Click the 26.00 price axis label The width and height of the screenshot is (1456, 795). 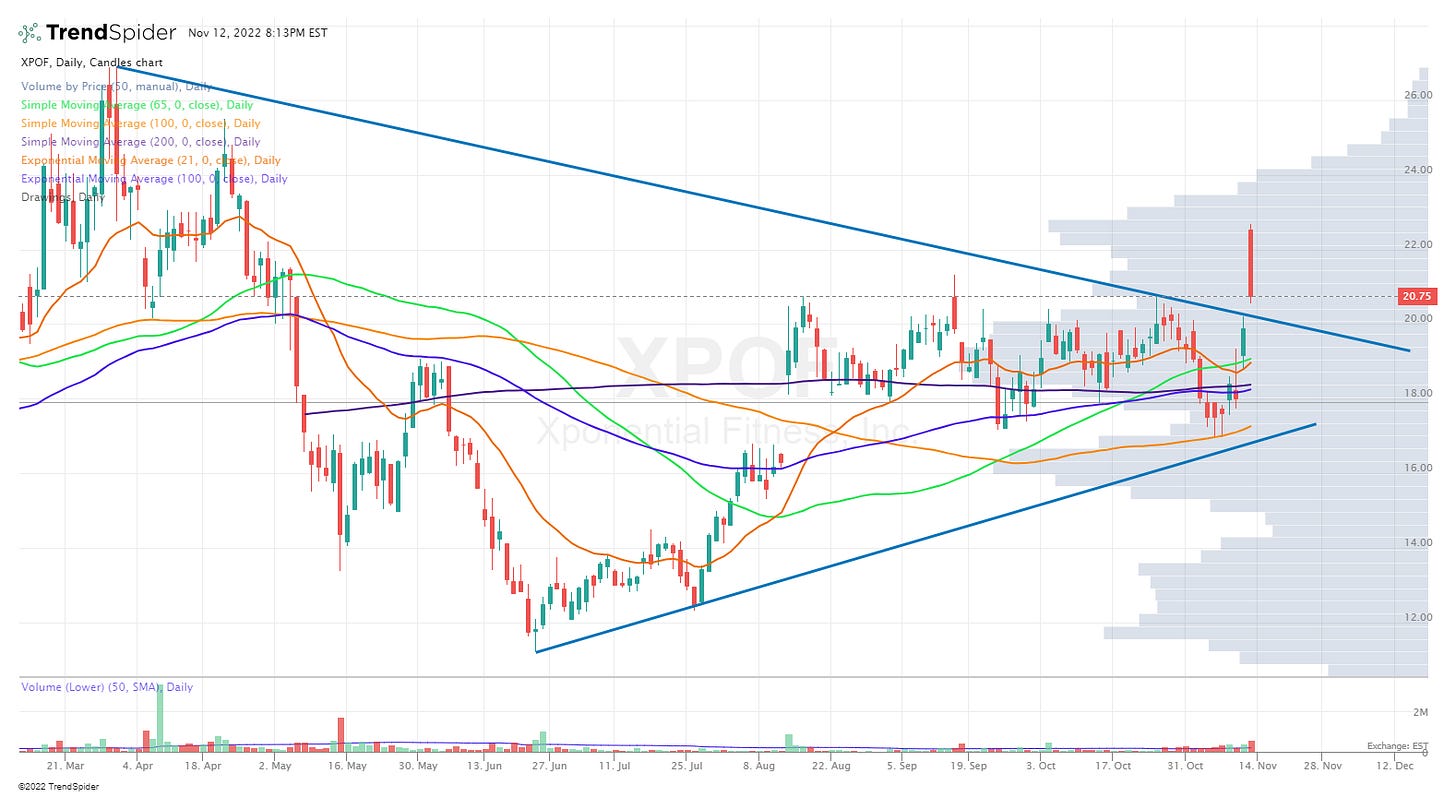(x=1416, y=95)
